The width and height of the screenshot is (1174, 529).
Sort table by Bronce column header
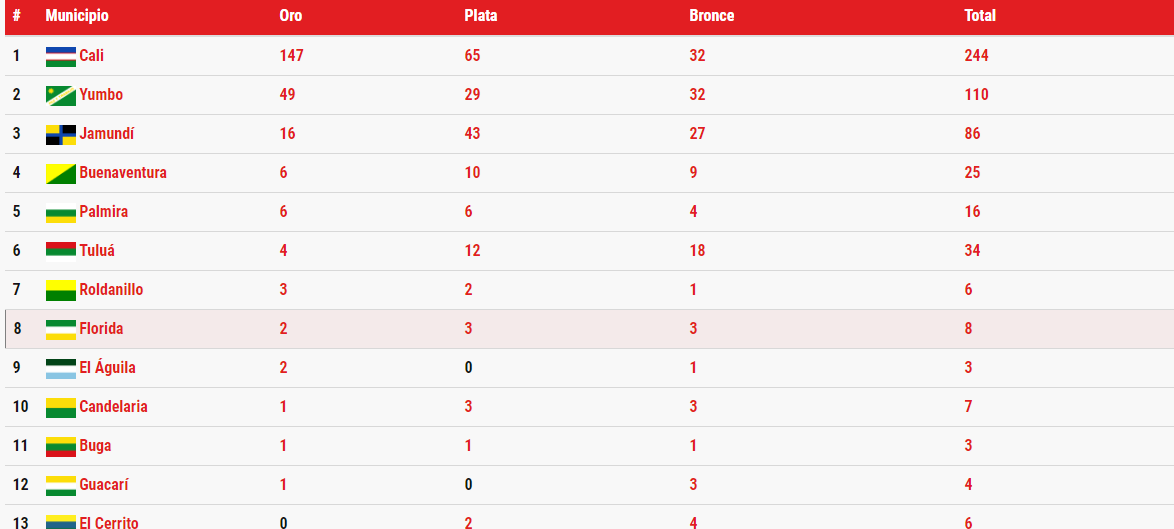click(x=711, y=16)
